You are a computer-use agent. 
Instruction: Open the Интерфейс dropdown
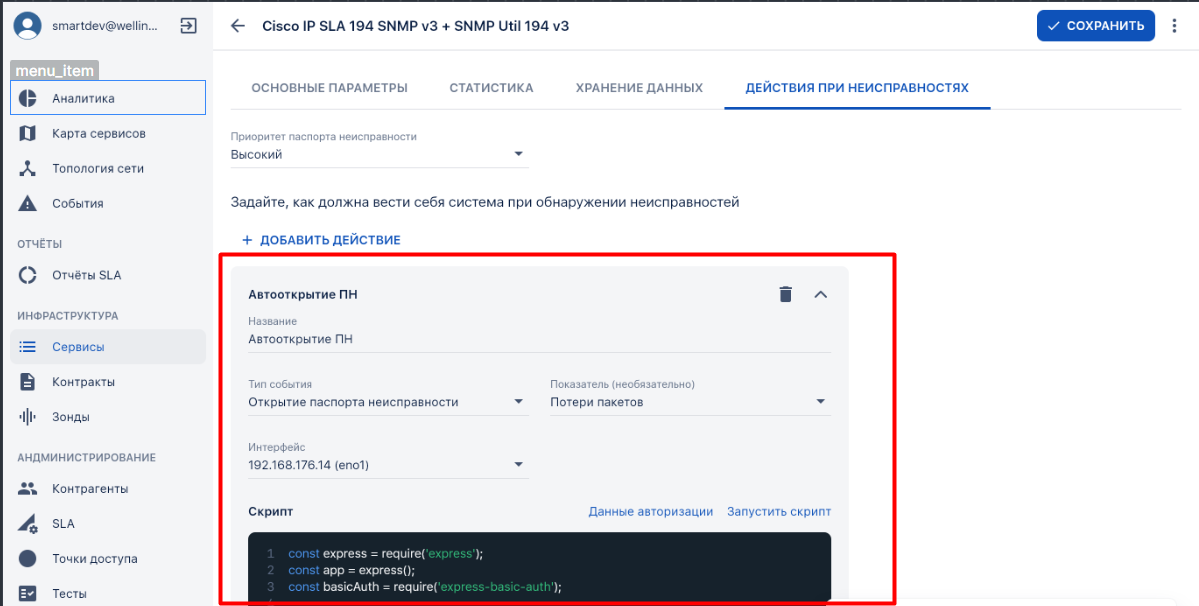pos(388,465)
